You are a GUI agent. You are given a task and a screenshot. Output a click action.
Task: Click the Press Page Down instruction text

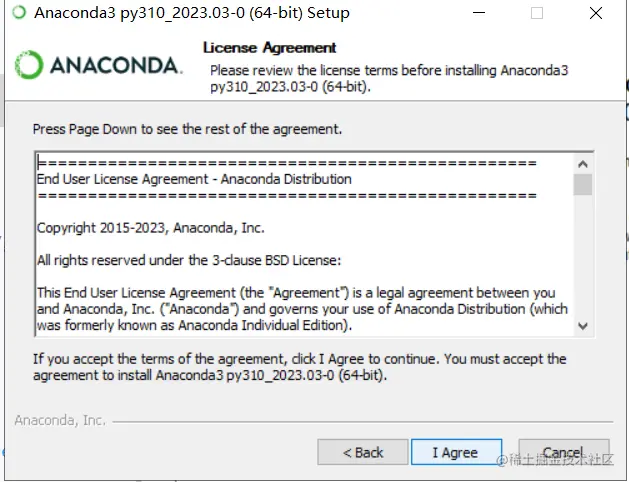[x=187, y=129]
